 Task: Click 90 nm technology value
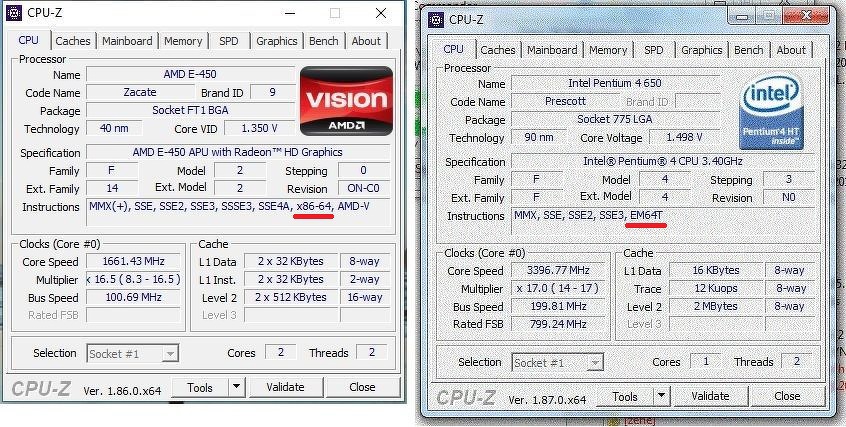539,137
